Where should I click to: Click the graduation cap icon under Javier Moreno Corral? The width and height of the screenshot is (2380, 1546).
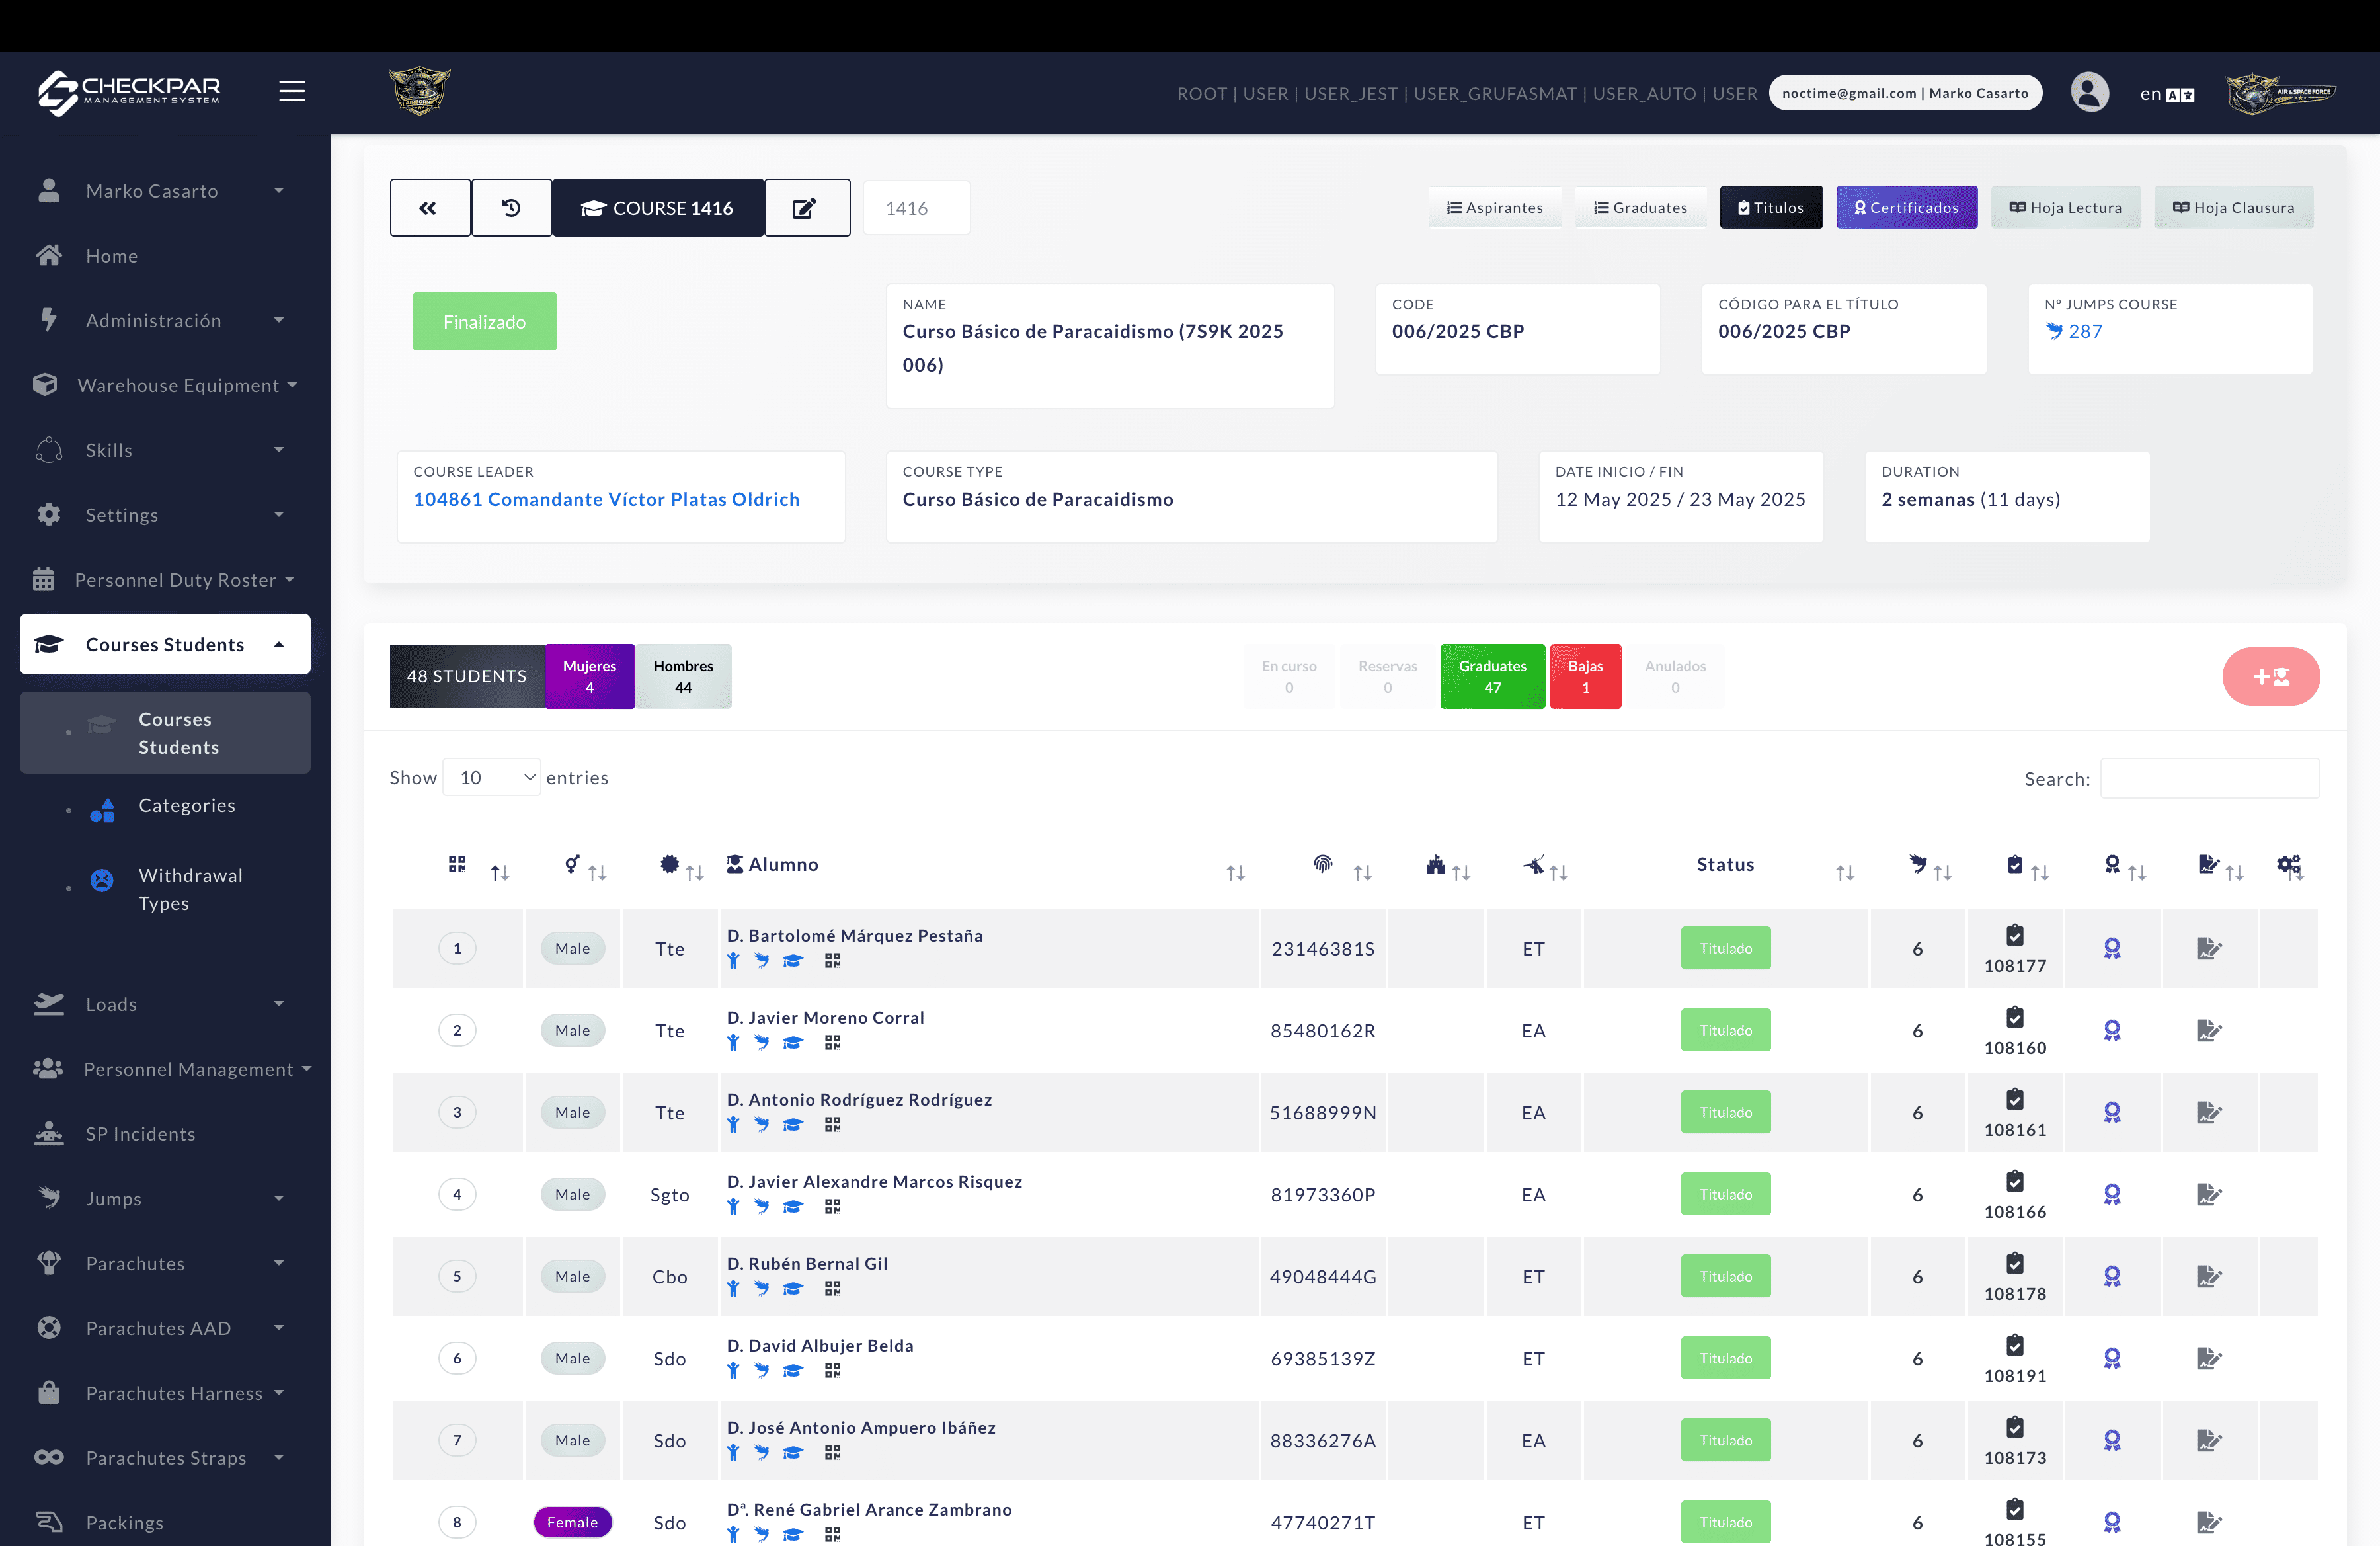click(x=793, y=1043)
